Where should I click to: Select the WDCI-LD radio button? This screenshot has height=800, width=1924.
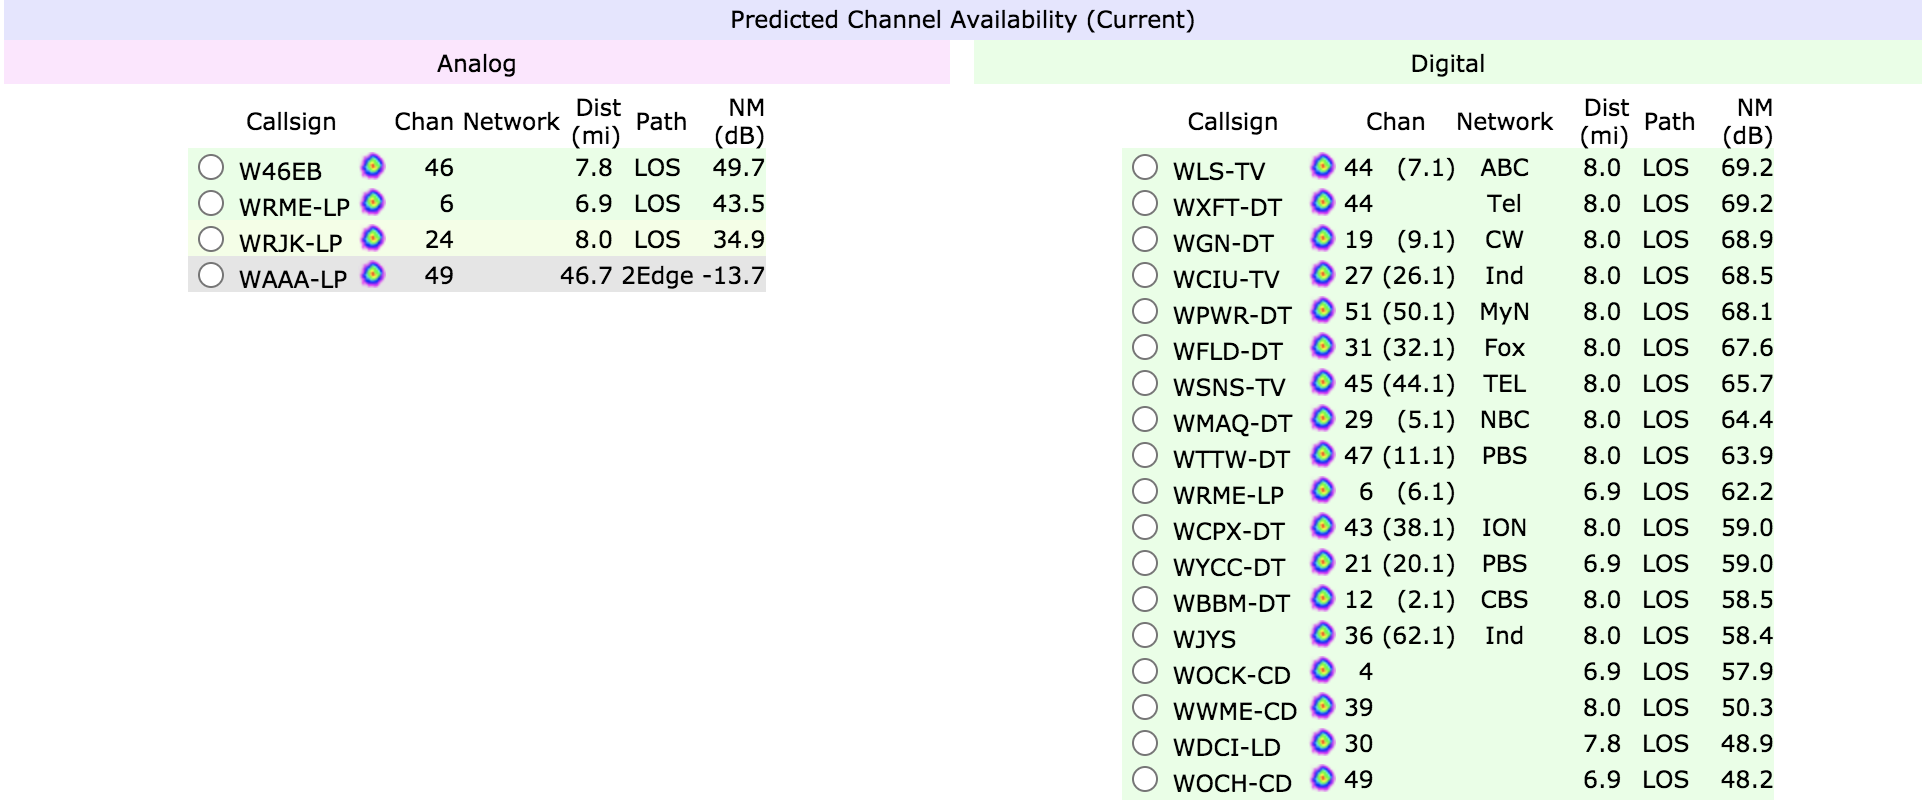pyautogui.click(x=1145, y=743)
